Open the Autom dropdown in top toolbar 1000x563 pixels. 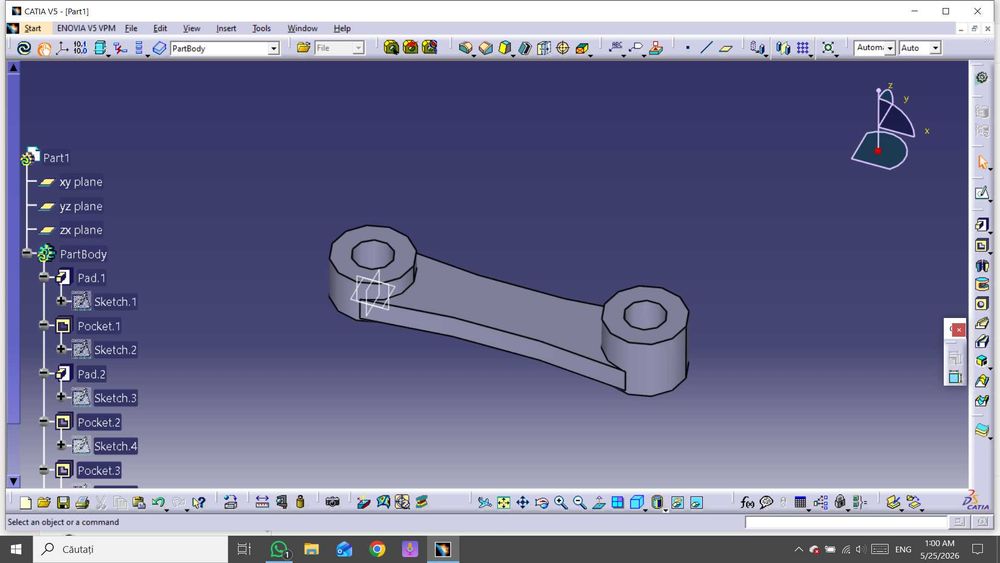[x=890, y=48]
